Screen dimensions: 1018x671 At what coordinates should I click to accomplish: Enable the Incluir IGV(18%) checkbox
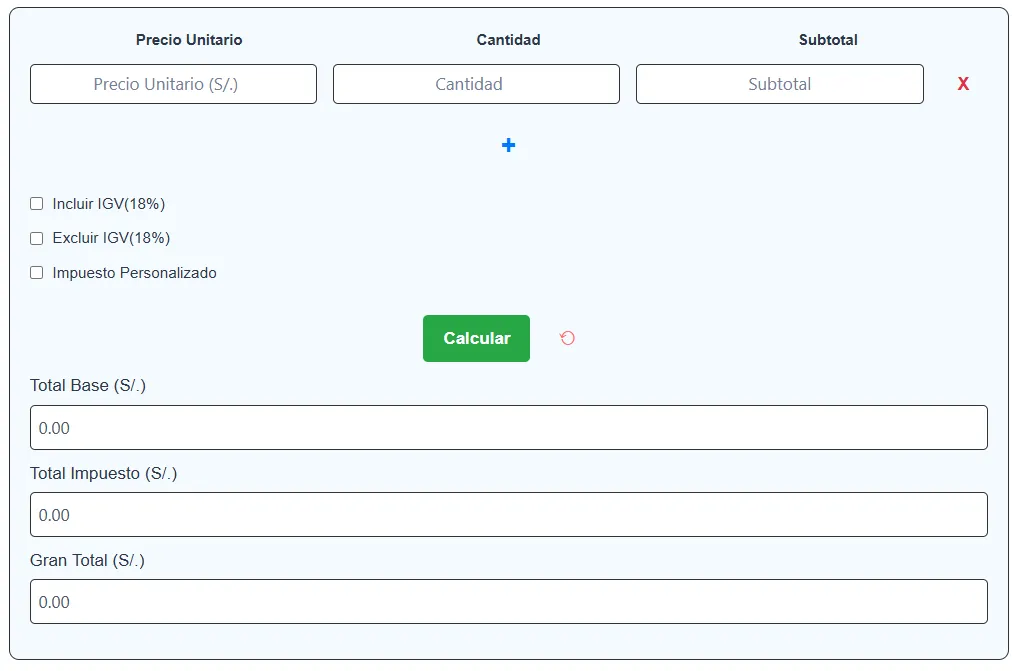[x=37, y=204]
